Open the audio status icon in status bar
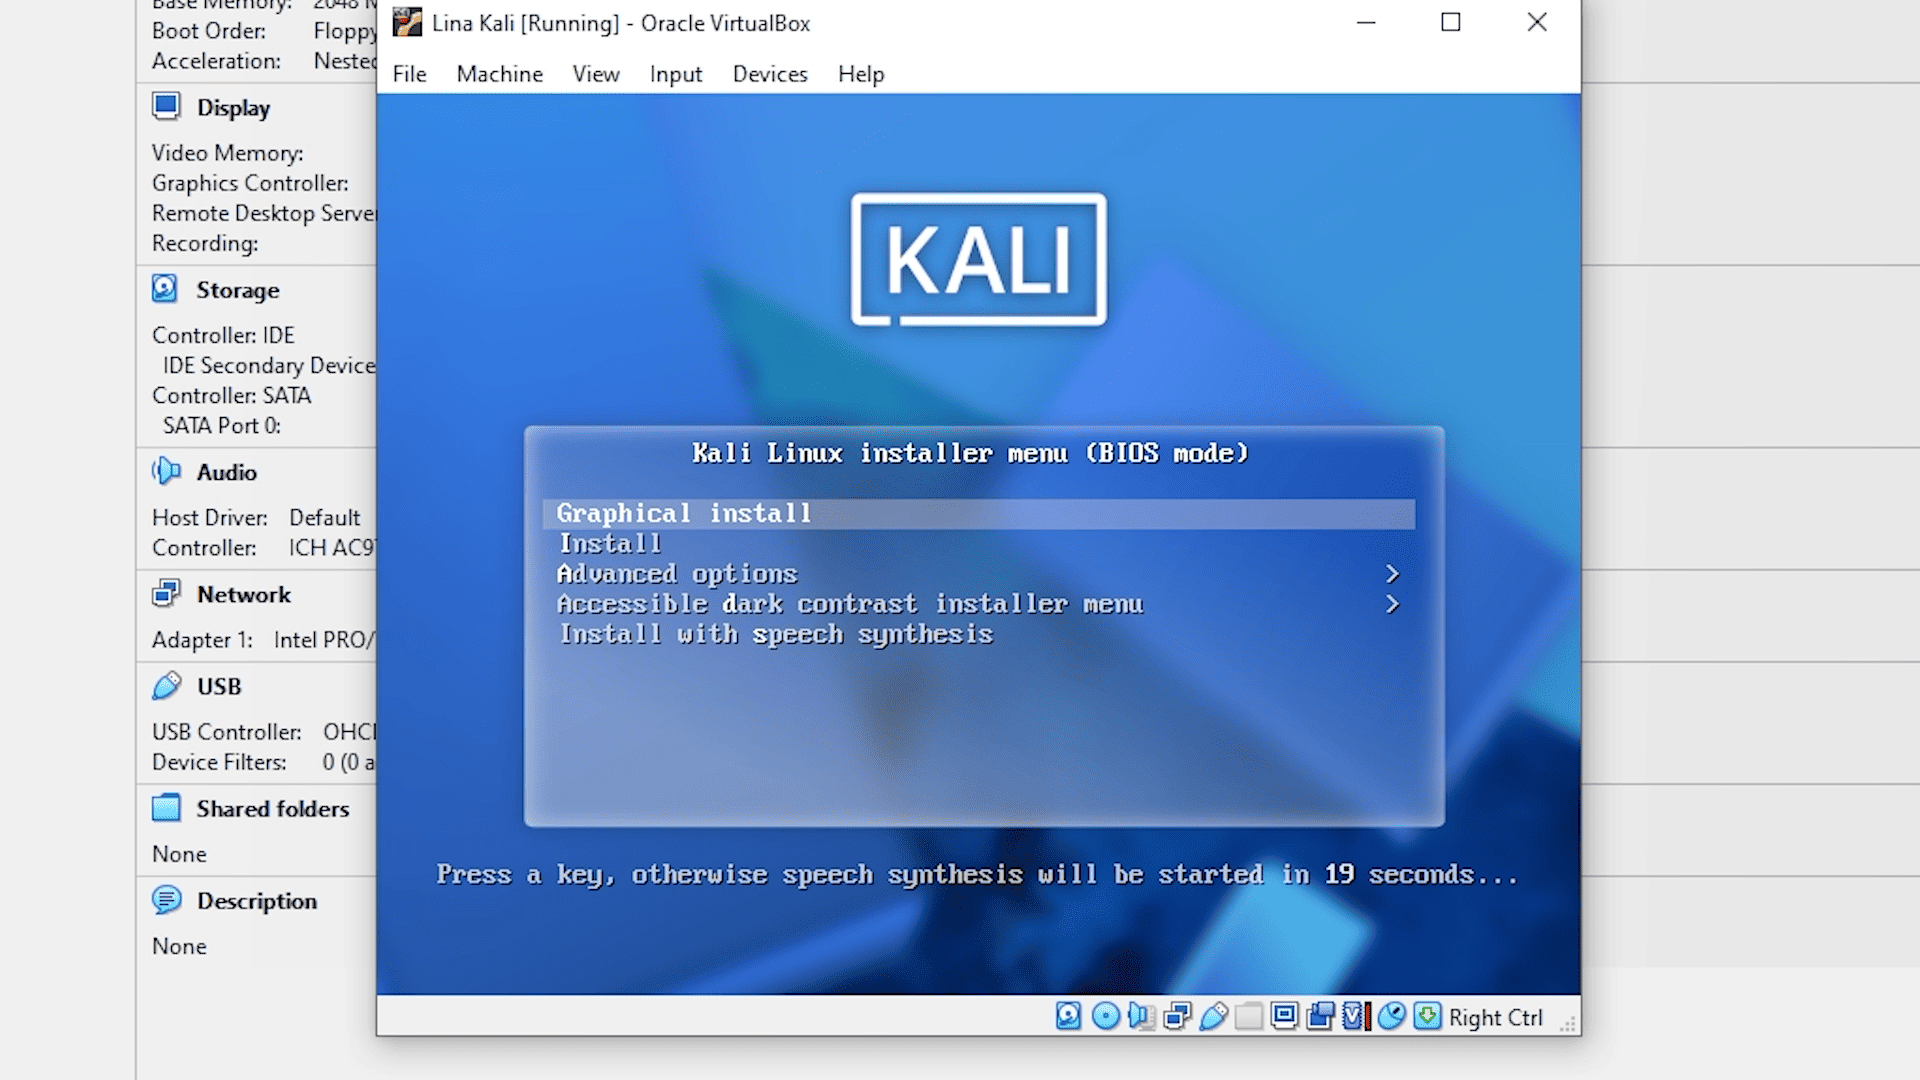The width and height of the screenshot is (1920, 1080). (x=1140, y=1016)
